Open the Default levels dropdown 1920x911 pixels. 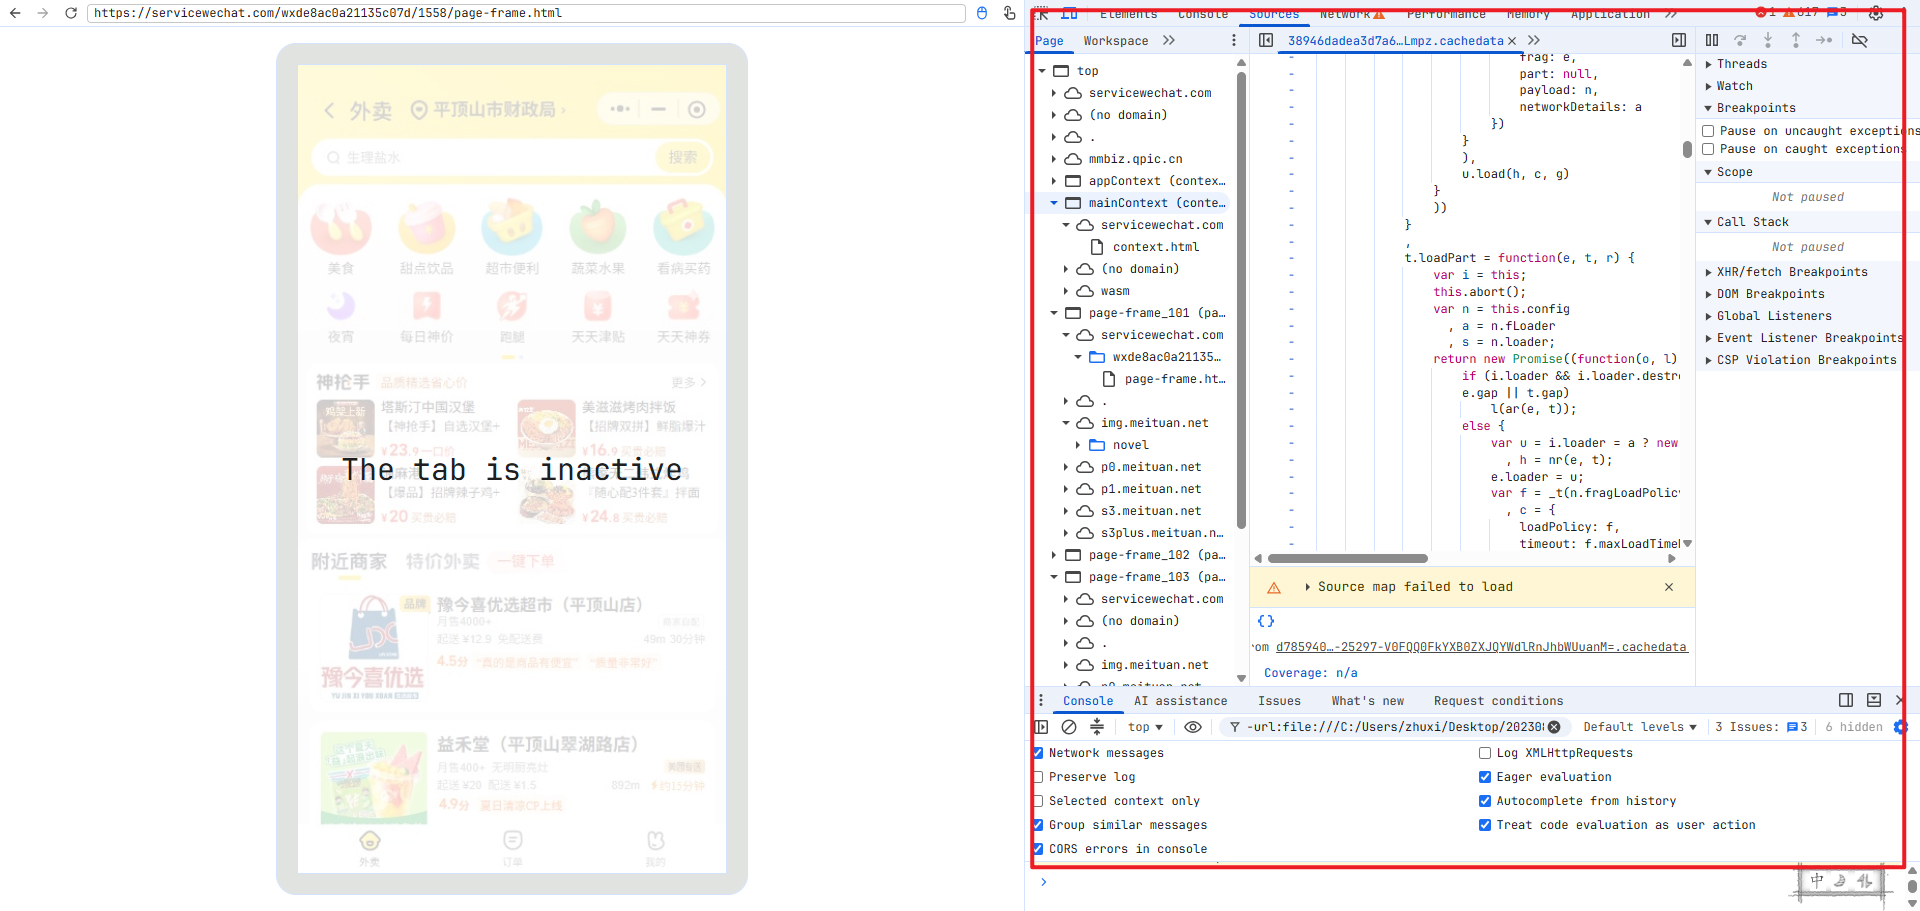pyautogui.click(x=1640, y=727)
